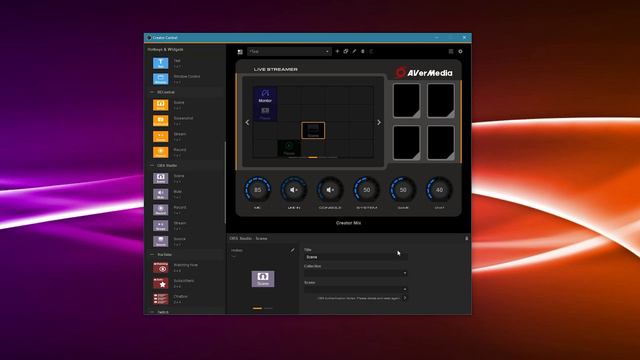The image size is (640, 360).
Task: Toggle mute on the CONSOLE knob
Action: (x=330, y=190)
